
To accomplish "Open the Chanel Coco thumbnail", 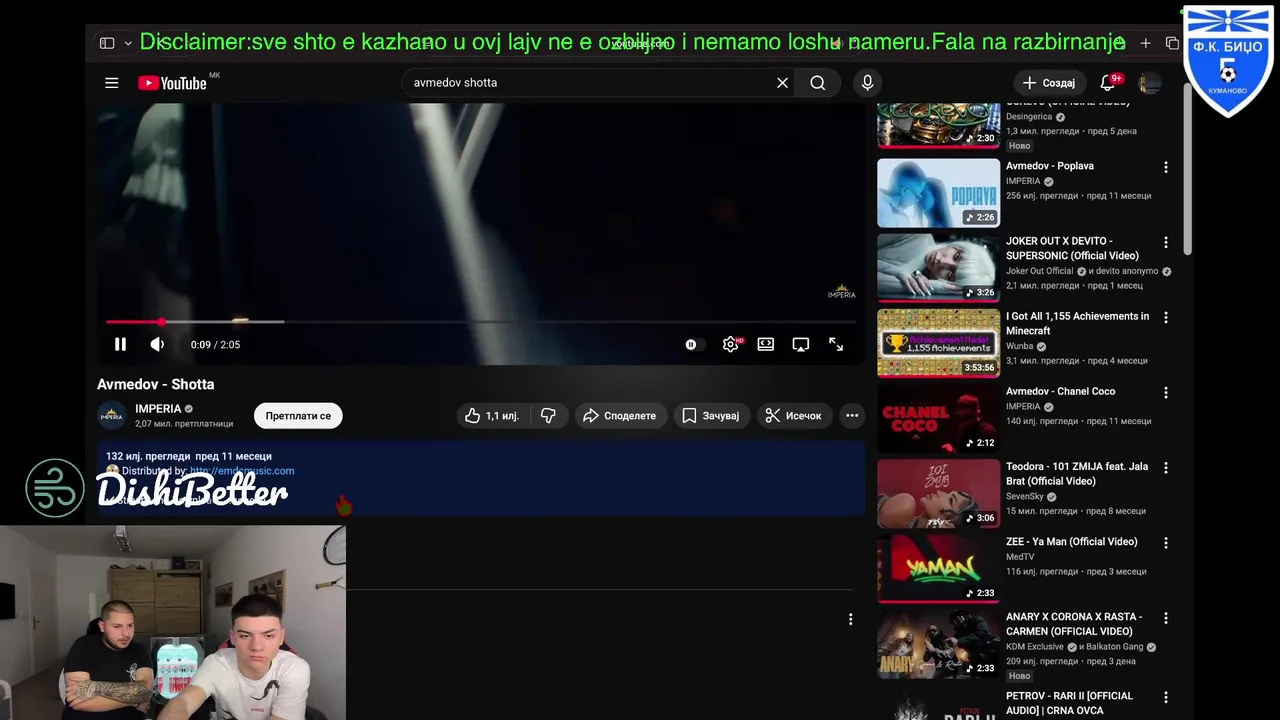I will point(939,418).
